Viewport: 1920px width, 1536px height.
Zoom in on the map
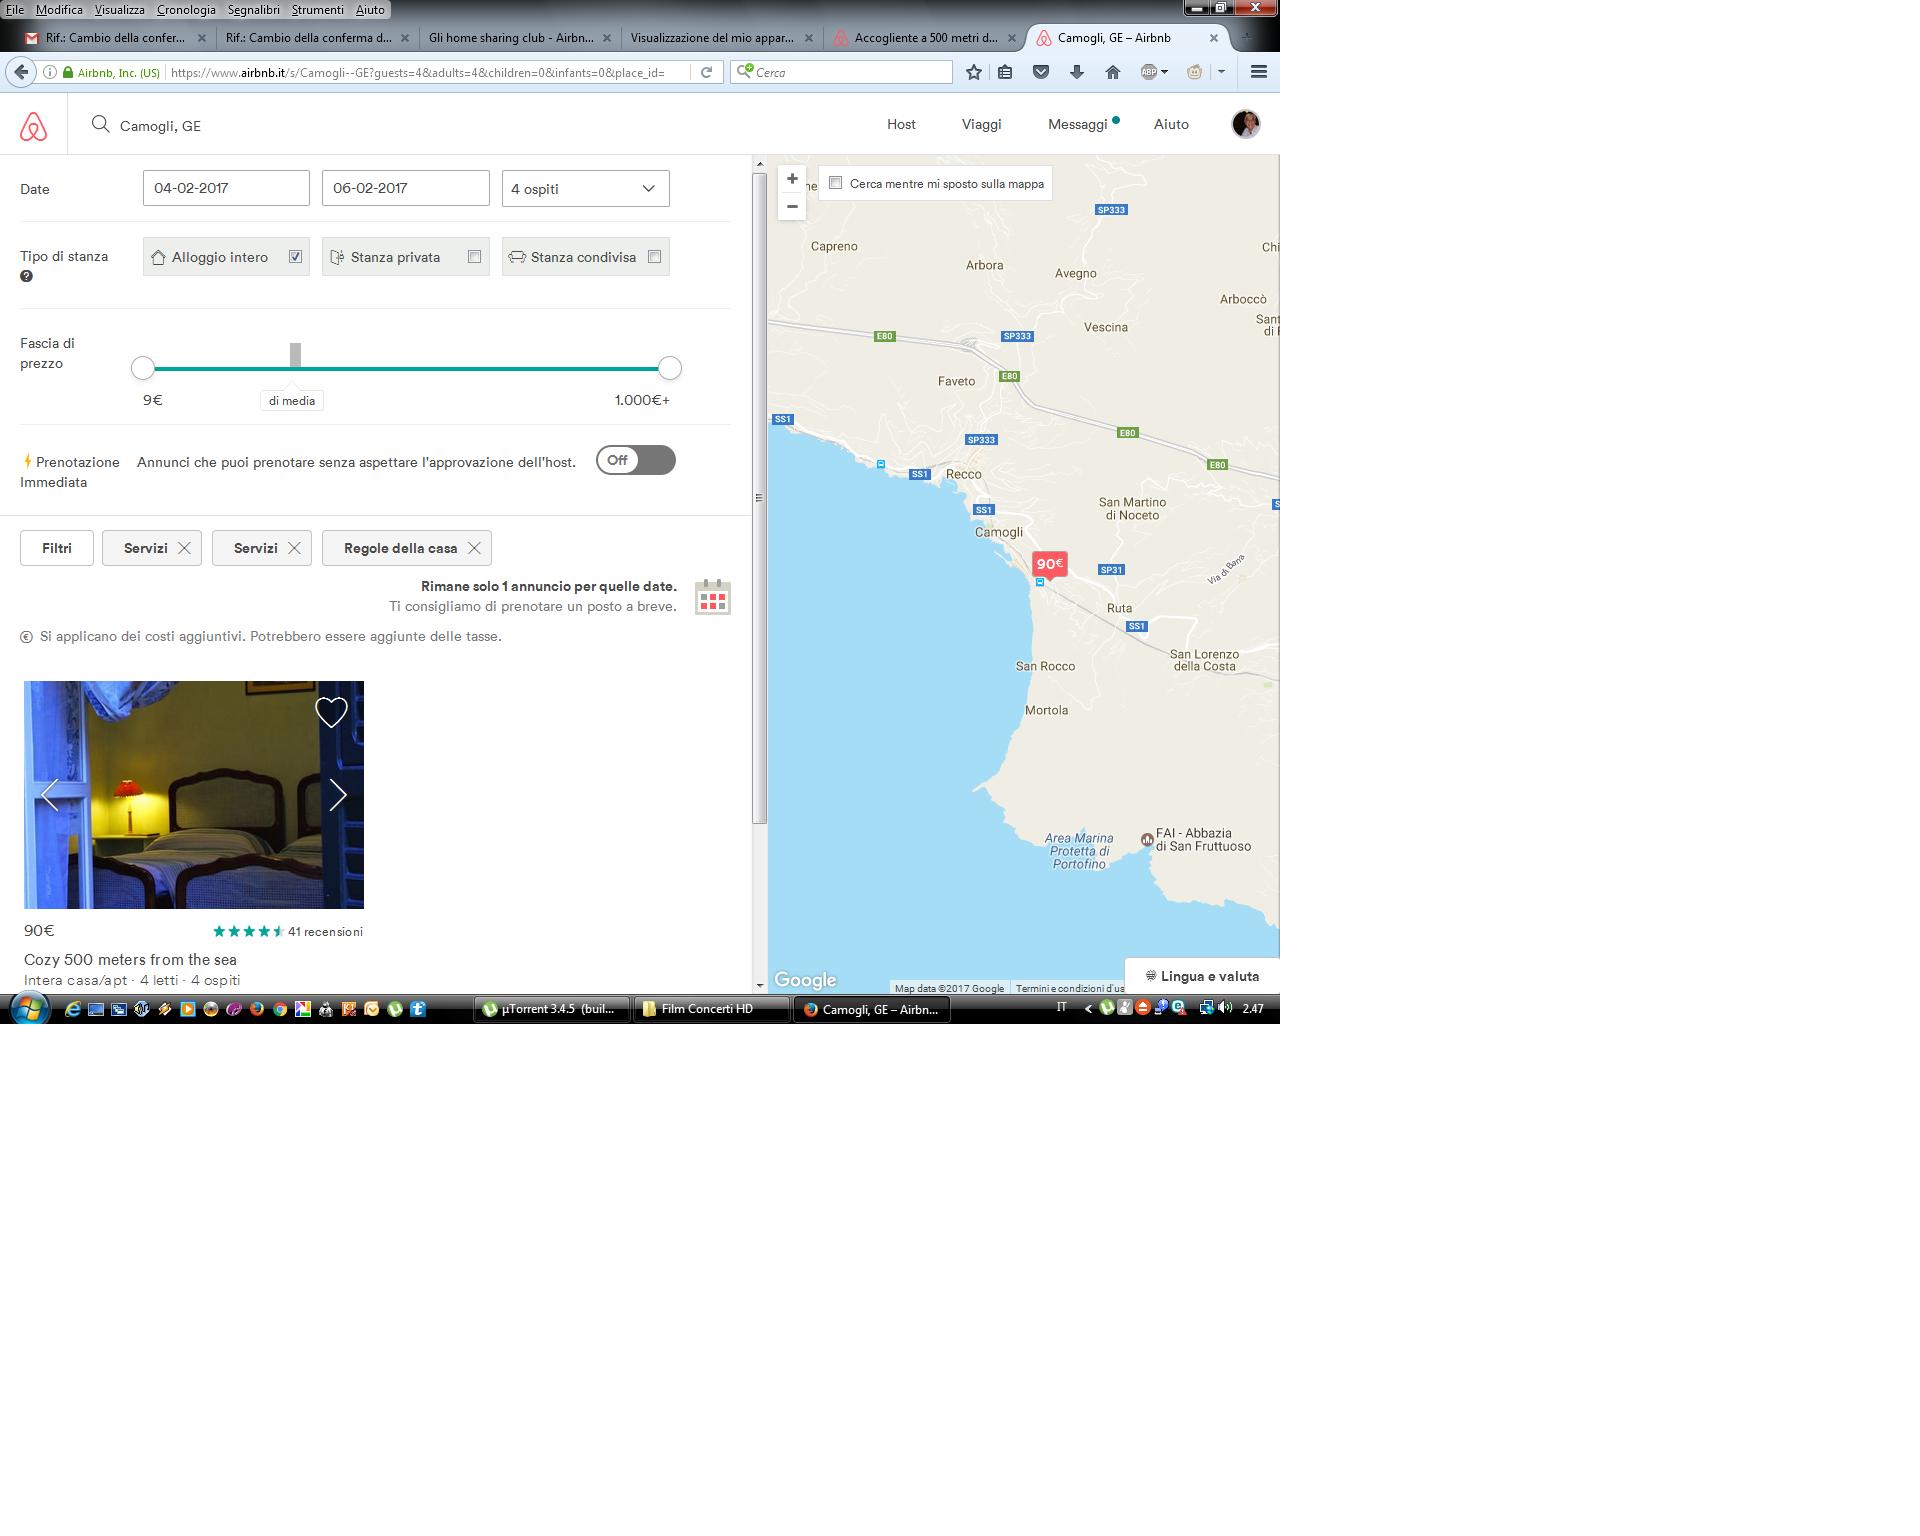click(x=792, y=180)
